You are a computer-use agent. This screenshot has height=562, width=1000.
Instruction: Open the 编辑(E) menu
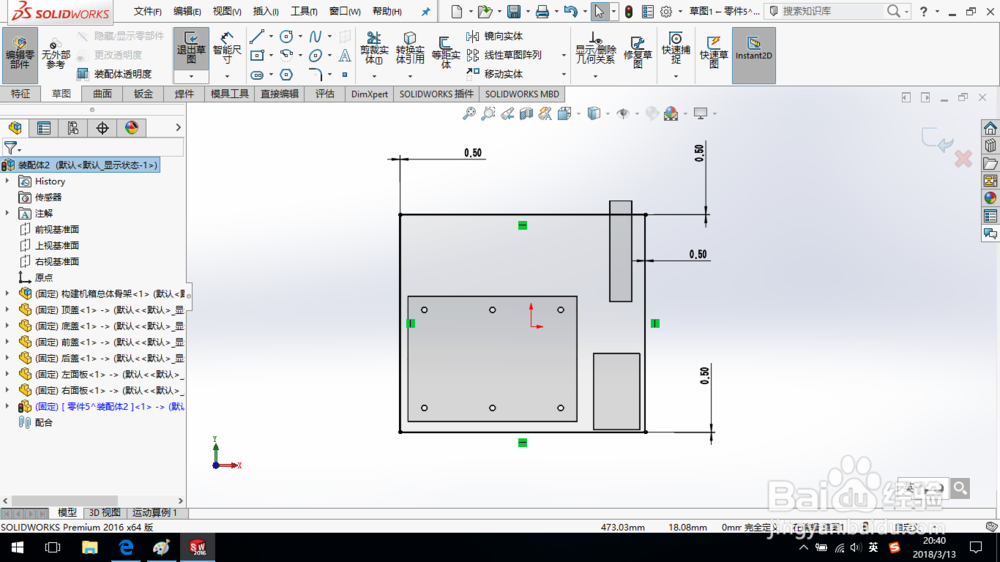(187, 11)
